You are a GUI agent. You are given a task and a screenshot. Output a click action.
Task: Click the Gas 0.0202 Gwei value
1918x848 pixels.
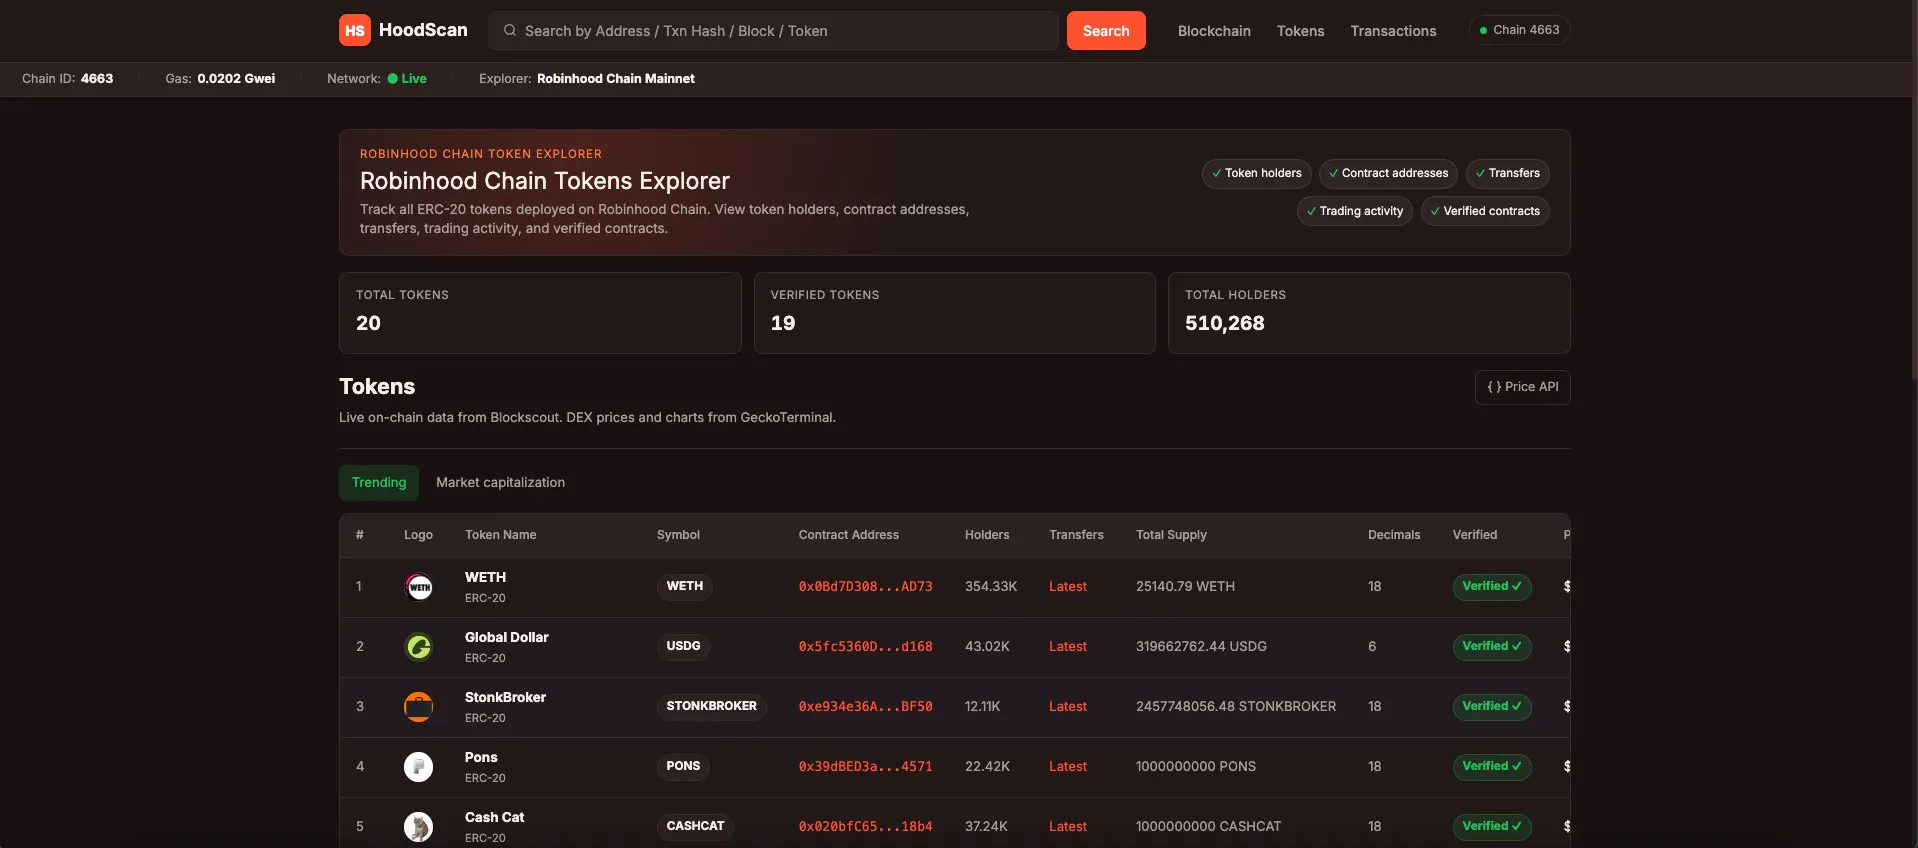click(x=236, y=79)
